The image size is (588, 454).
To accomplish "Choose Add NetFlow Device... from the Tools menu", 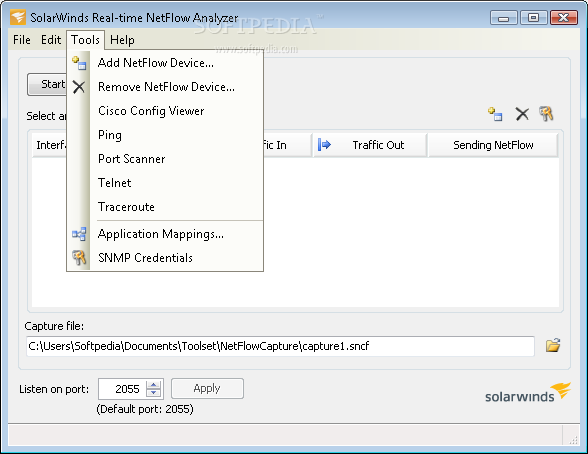I will point(165,63).
